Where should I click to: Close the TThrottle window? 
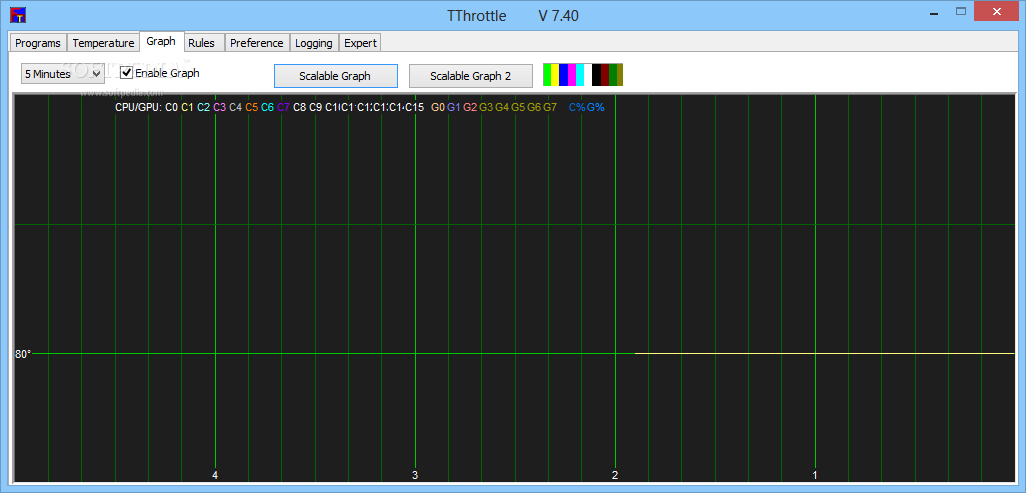[x=997, y=11]
